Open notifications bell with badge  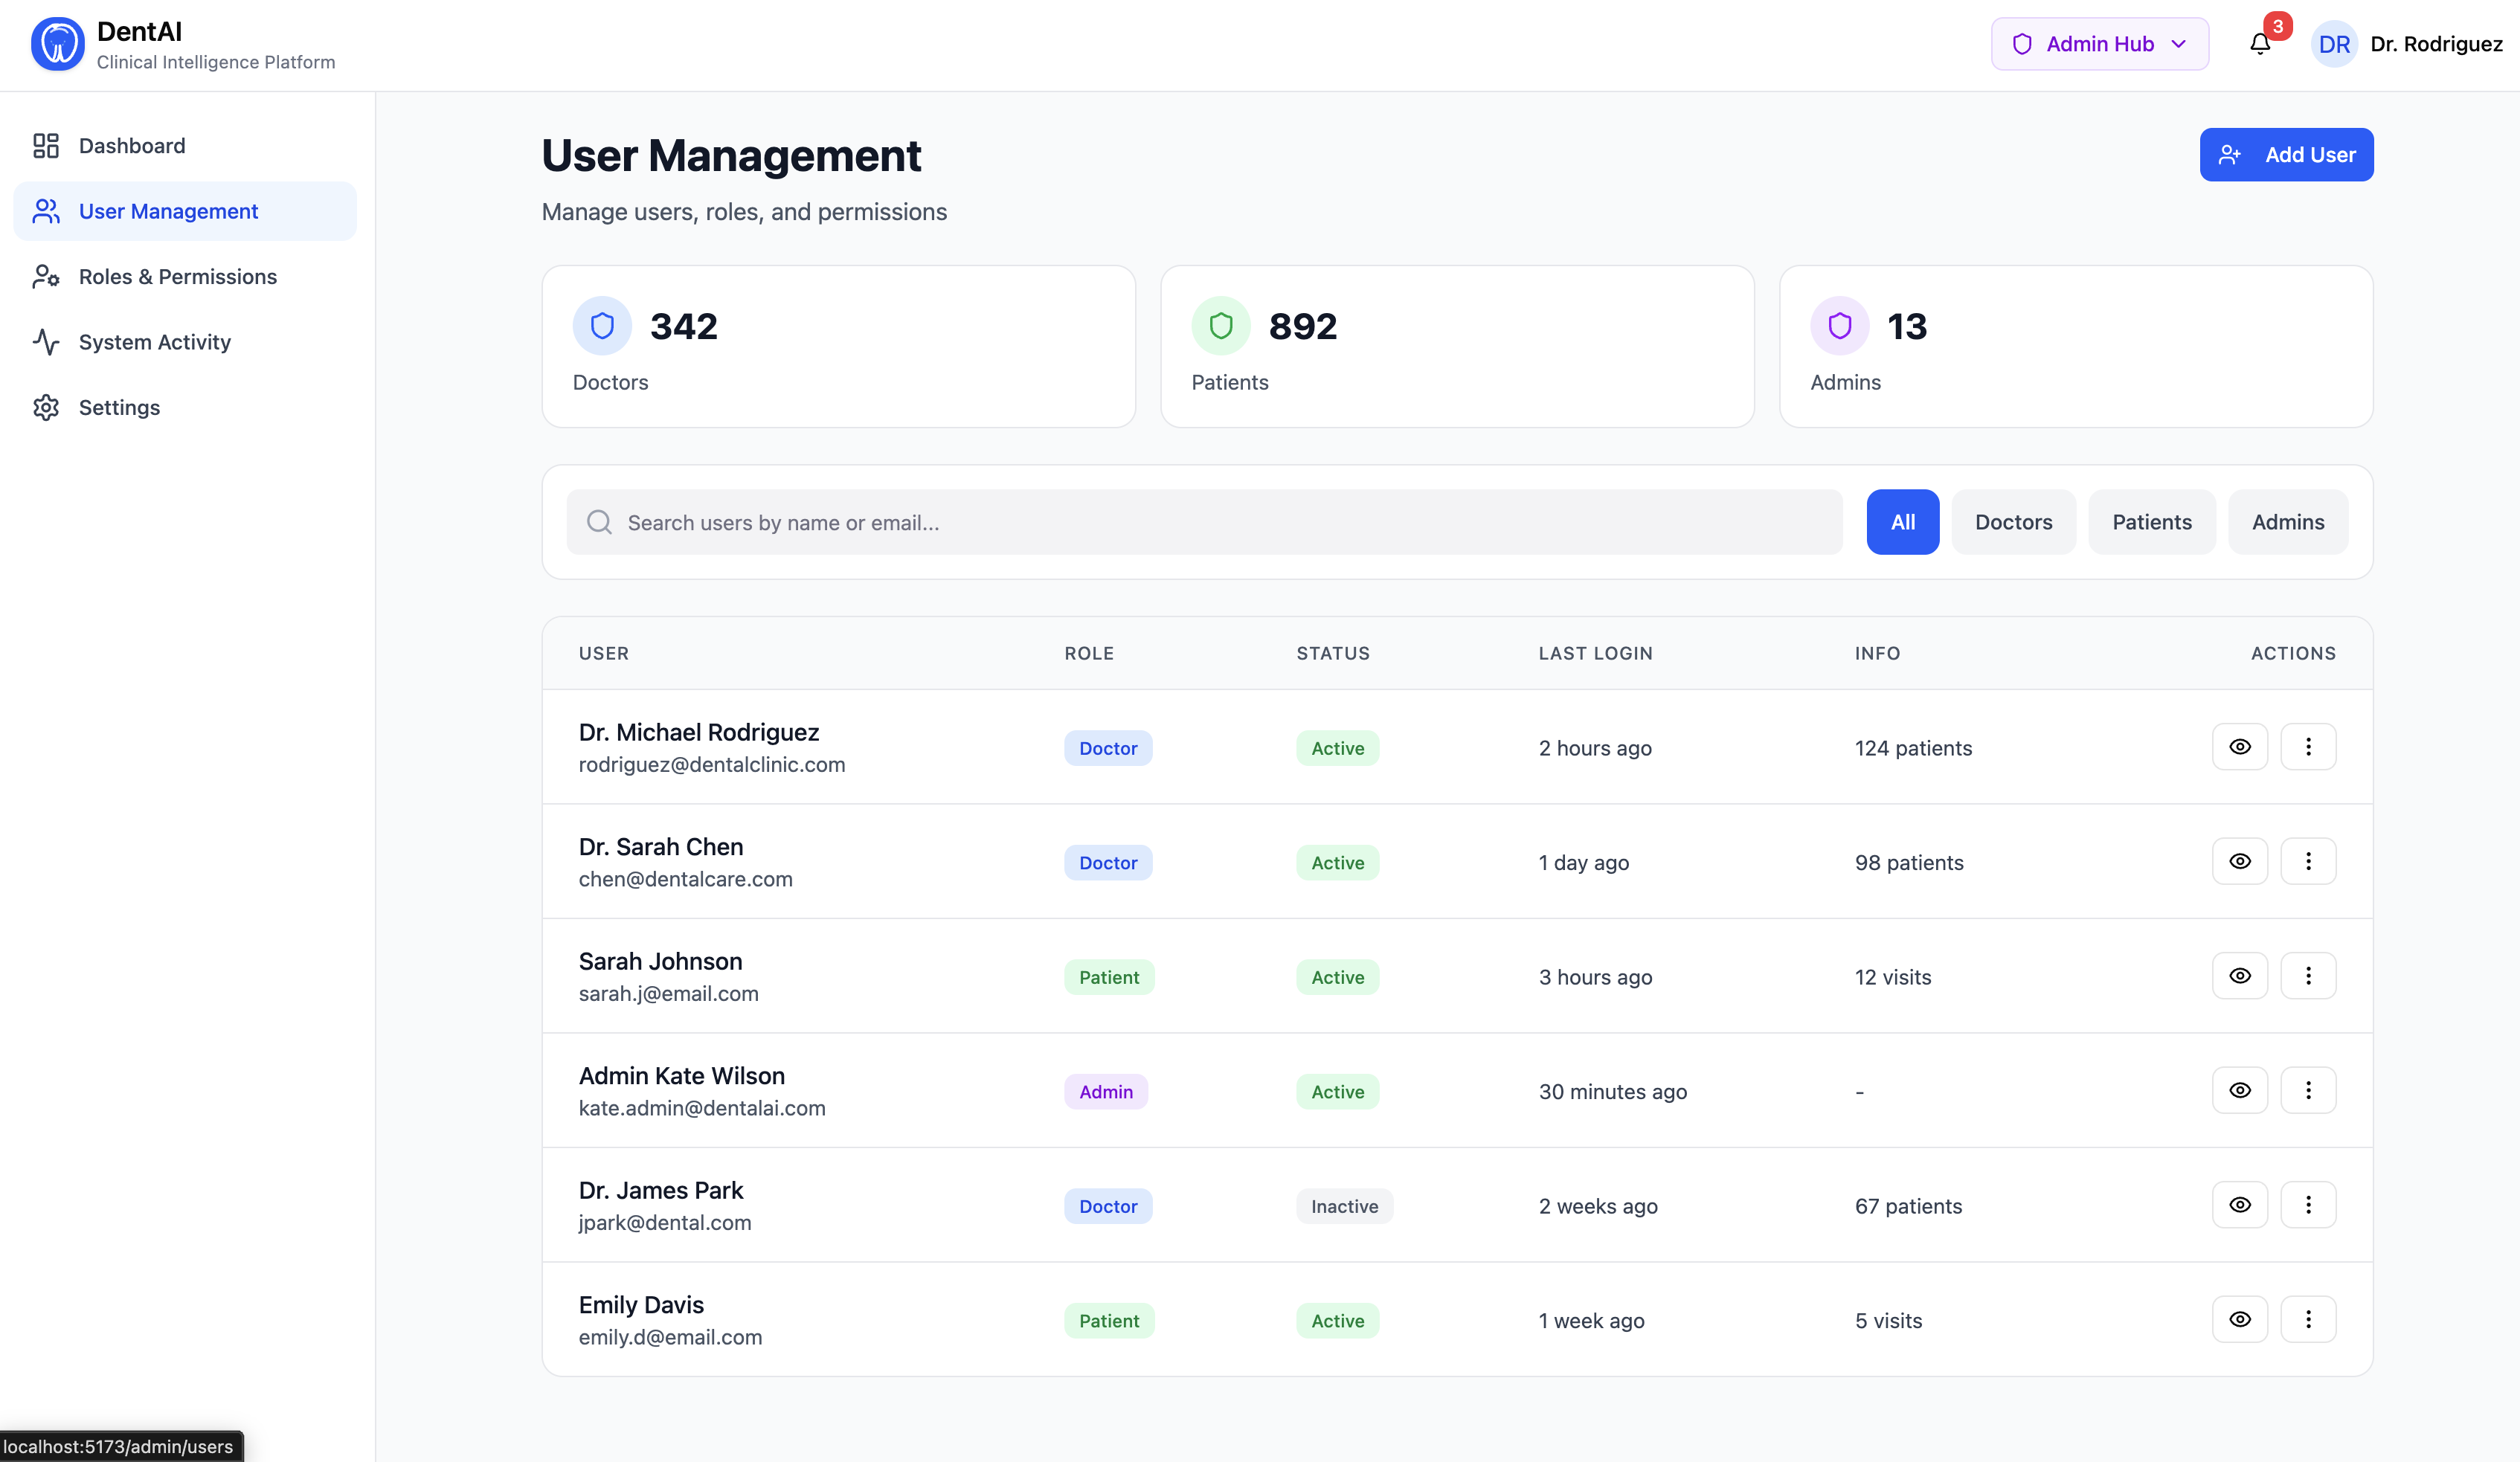click(x=2260, y=44)
